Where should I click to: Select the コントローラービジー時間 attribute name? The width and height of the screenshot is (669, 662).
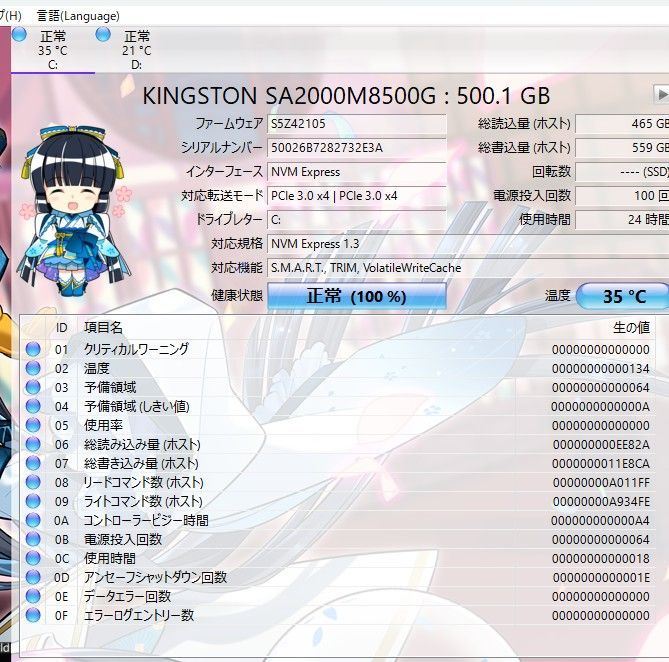[x=146, y=520]
